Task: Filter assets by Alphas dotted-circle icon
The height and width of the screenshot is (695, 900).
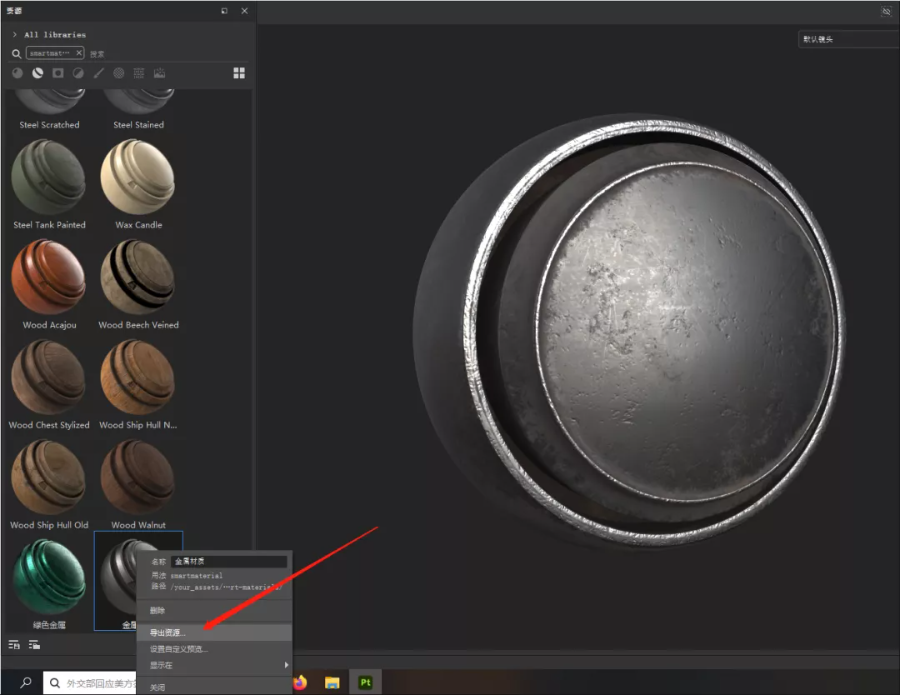Action: [119, 73]
